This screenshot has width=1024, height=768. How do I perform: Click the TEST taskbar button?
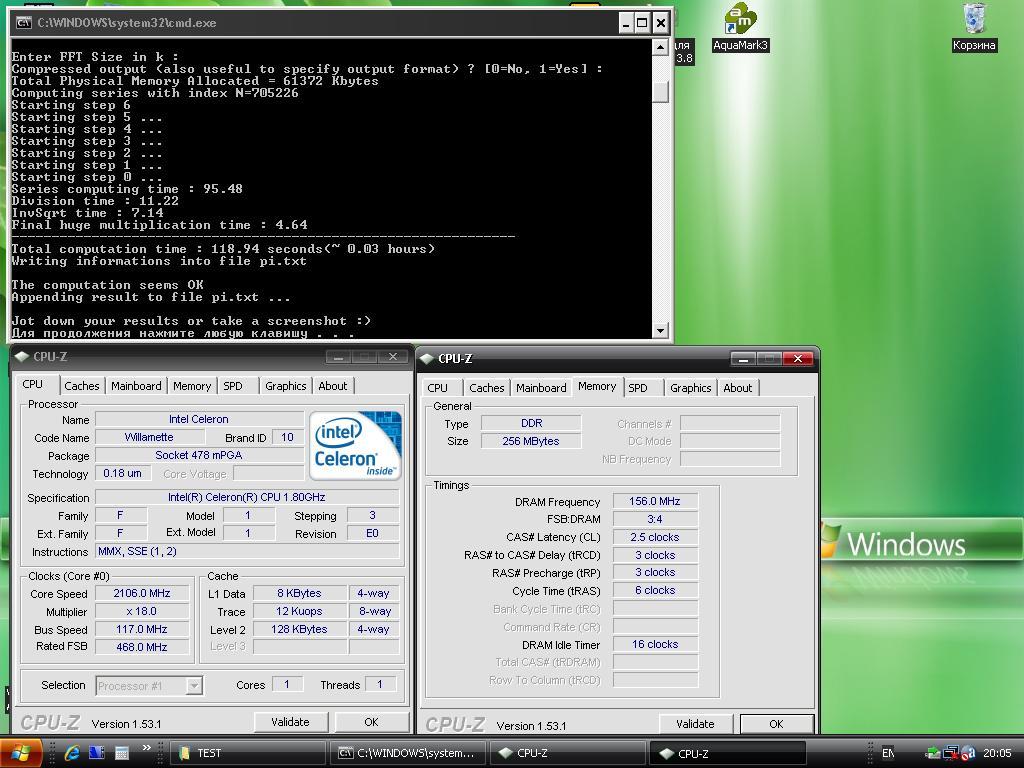pyautogui.click(x=248, y=753)
